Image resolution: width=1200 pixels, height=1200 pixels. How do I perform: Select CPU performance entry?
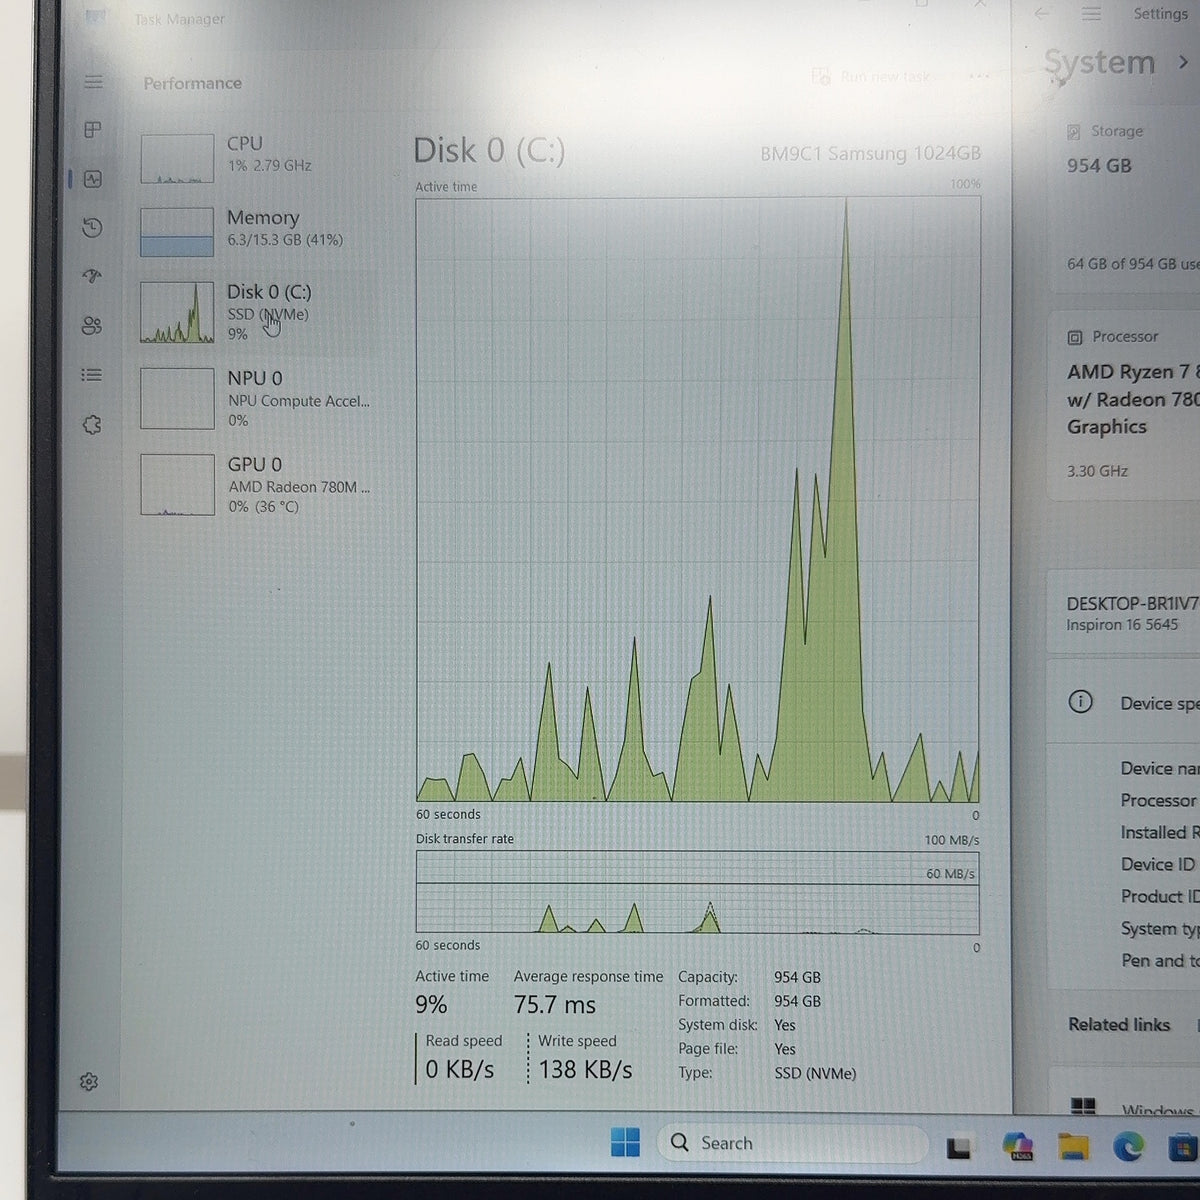point(256,158)
